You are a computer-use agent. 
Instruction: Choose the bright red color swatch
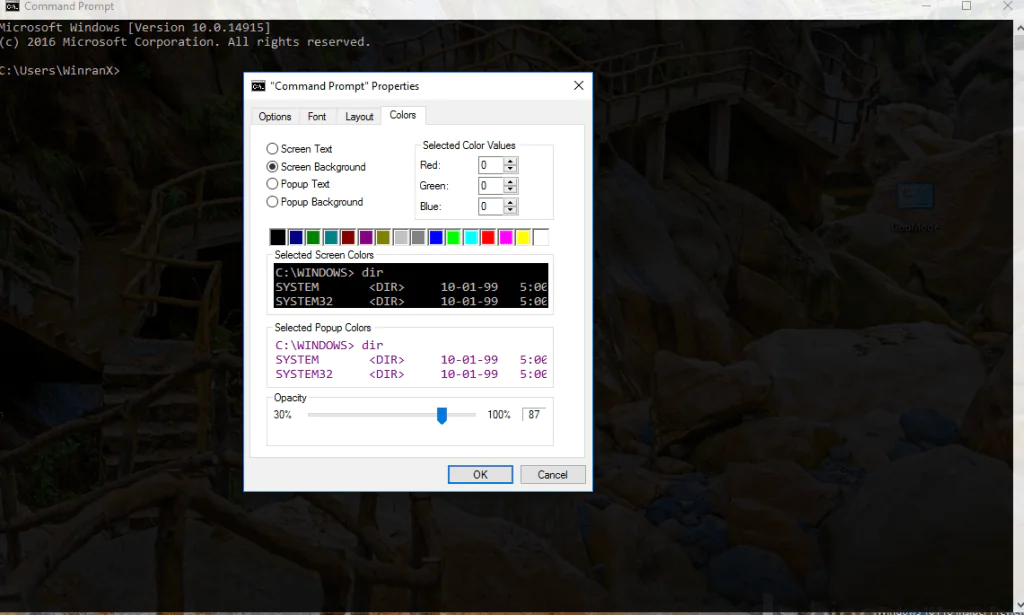(488, 237)
